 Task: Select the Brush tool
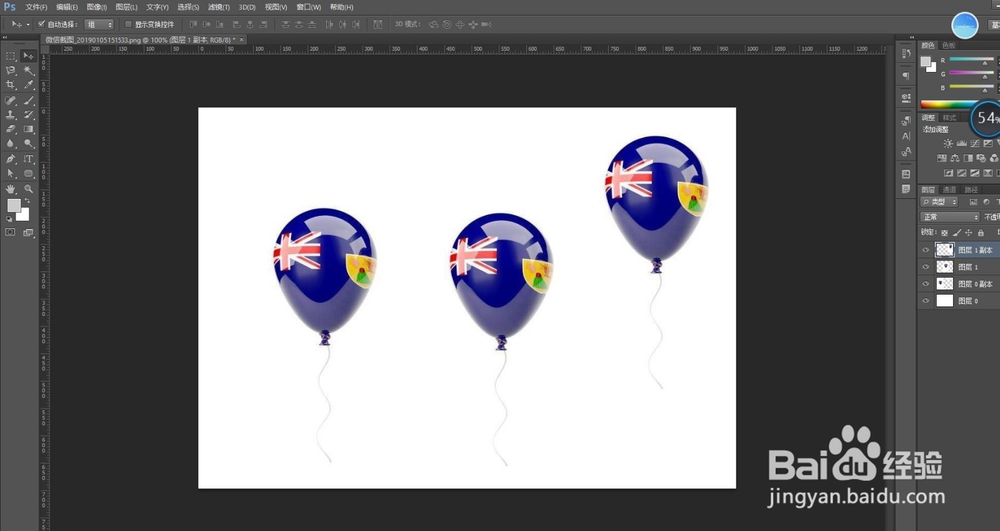pyautogui.click(x=28, y=101)
